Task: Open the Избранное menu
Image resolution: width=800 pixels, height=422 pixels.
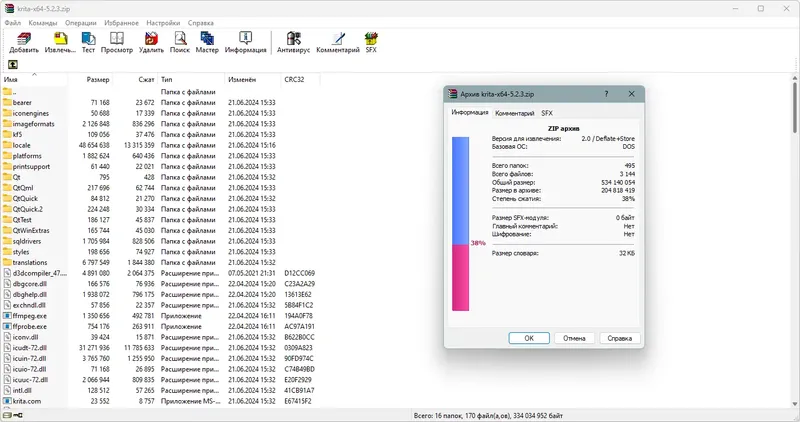Action: (121, 23)
